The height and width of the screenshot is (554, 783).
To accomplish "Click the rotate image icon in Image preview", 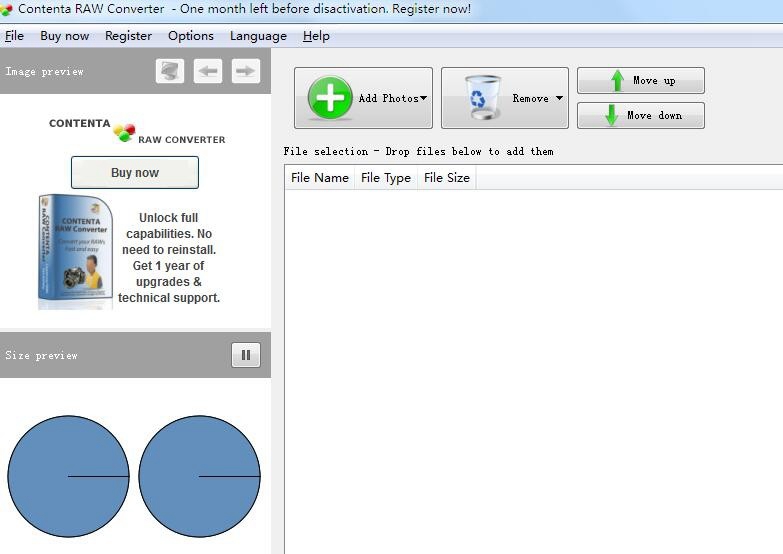I will [170, 71].
